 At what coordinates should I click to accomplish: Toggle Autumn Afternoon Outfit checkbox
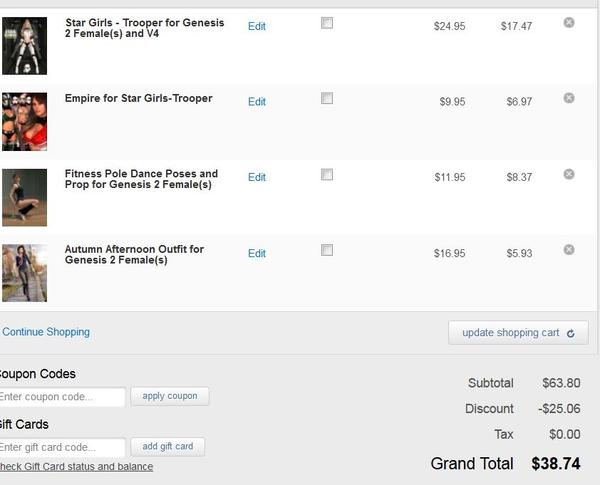327,251
